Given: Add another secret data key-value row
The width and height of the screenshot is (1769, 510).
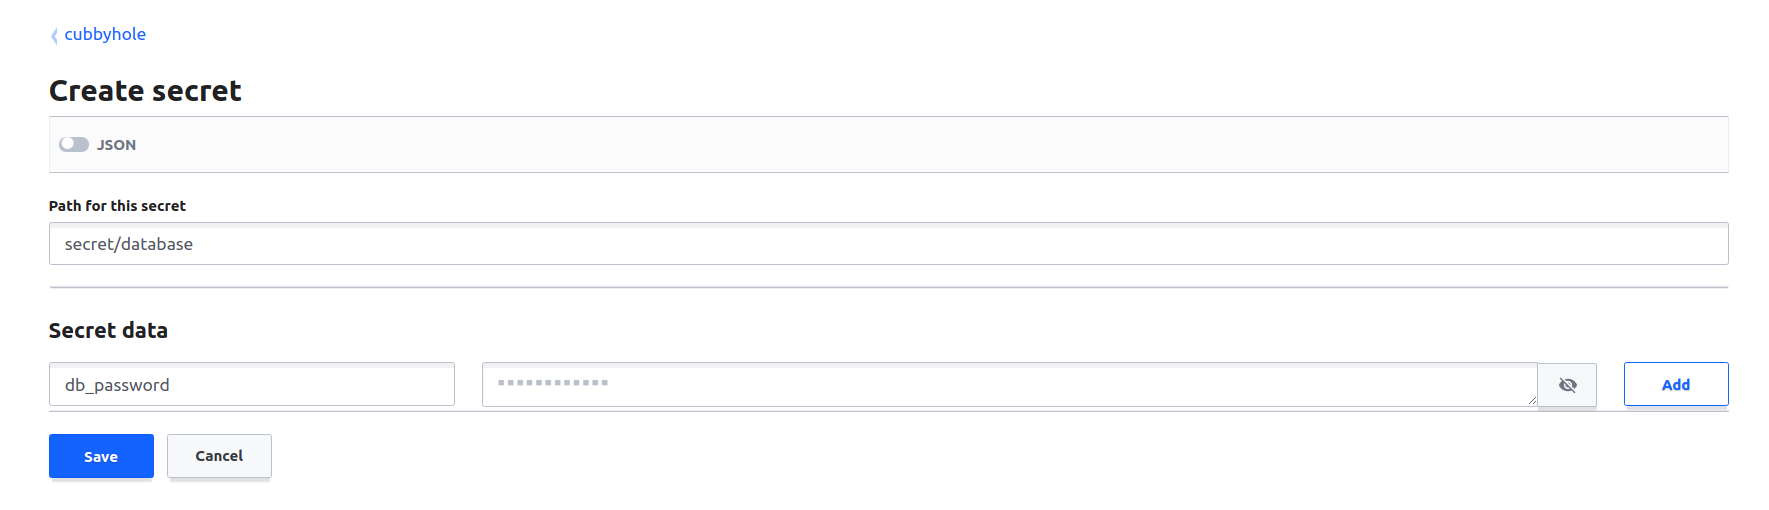Looking at the screenshot, I should click(x=1675, y=385).
